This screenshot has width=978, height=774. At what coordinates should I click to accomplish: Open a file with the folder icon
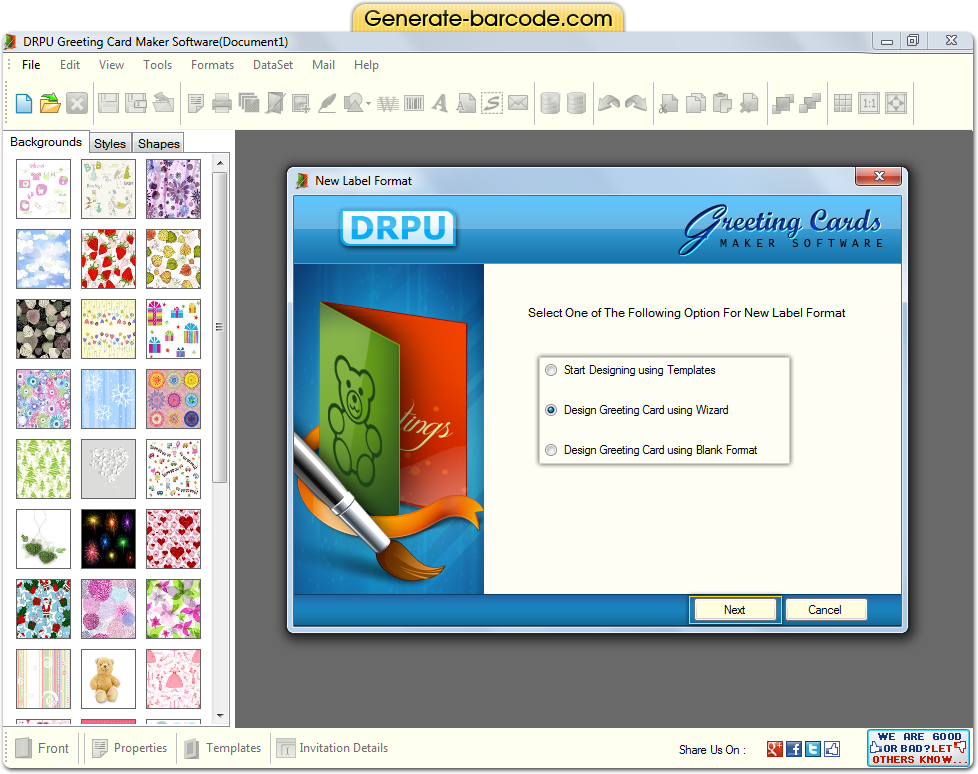[x=50, y=103]
